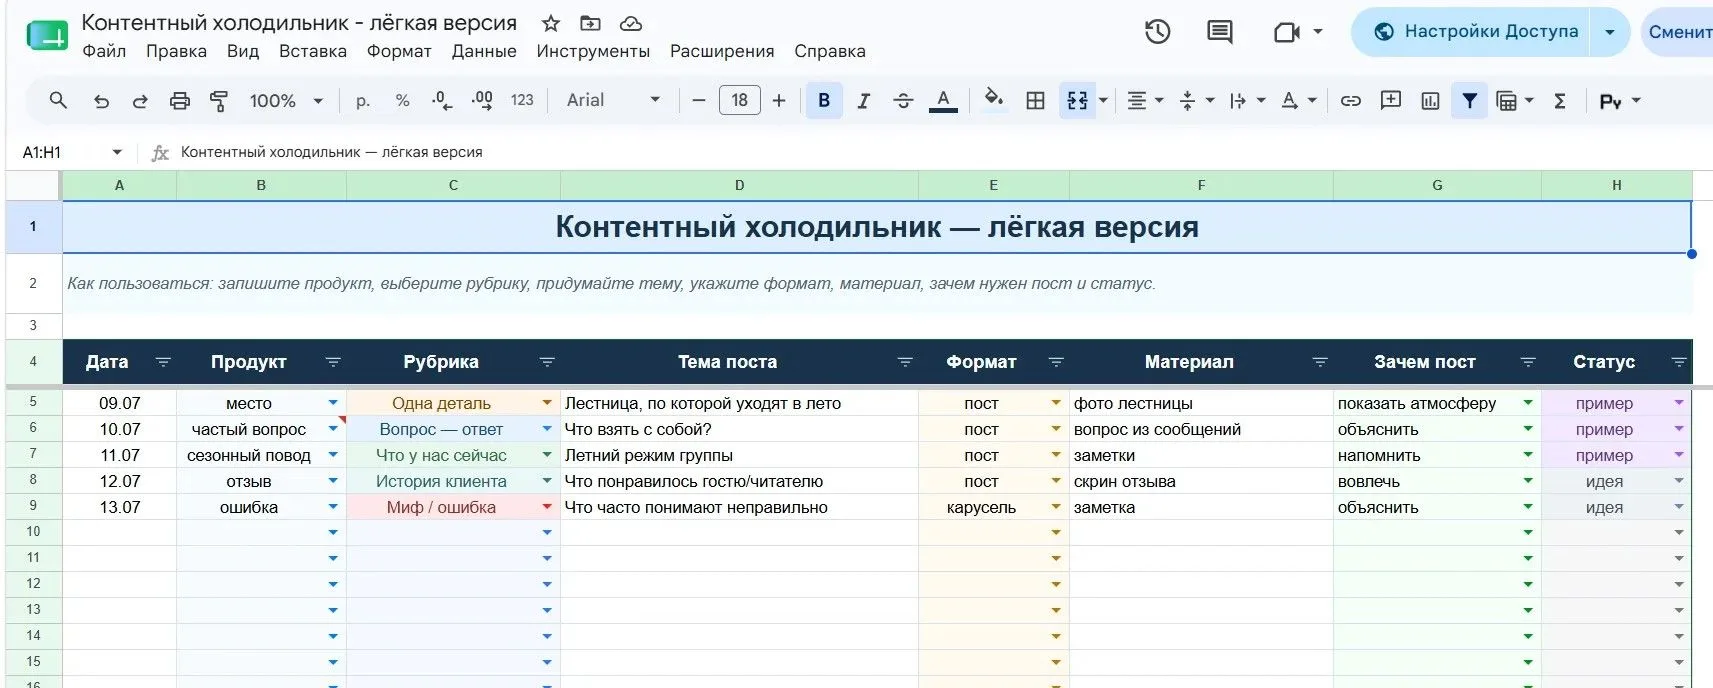Image resolution: width=1713 pixels, height=688 pixels.
Task: Toggle merge cells button
Action: pyautogui.click(x=1077, y=100)
